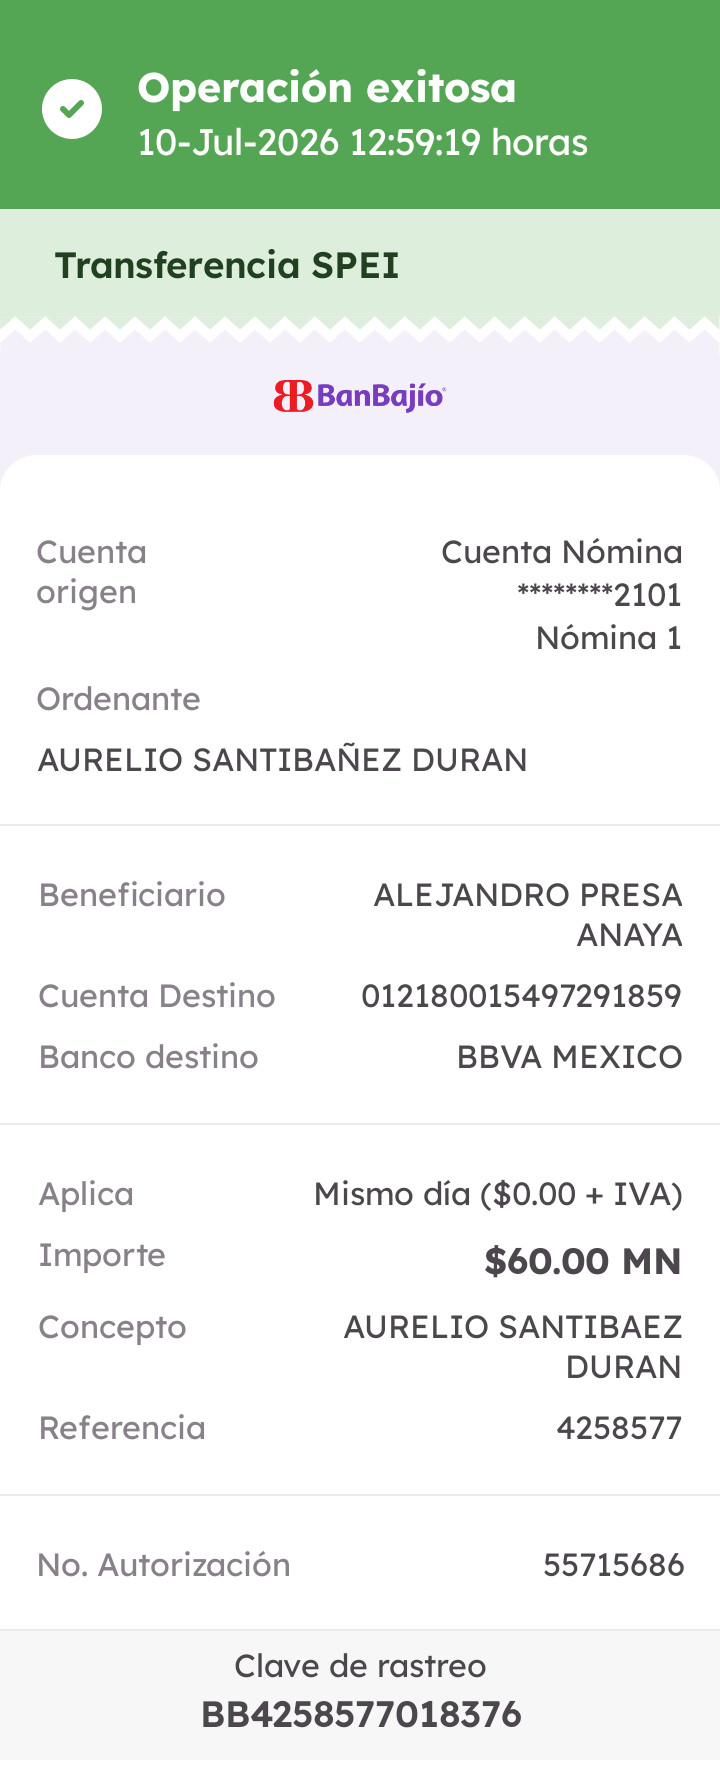Tap the tracking key BB4258577018376

[x=361, y=1715]
